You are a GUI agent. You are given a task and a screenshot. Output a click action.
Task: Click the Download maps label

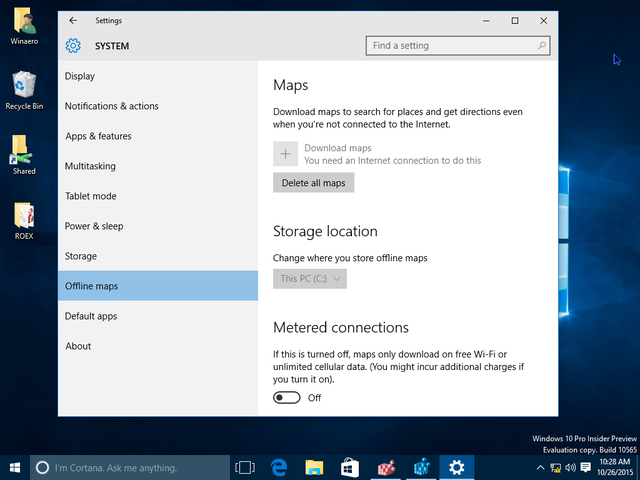click(x=338, y=148)
